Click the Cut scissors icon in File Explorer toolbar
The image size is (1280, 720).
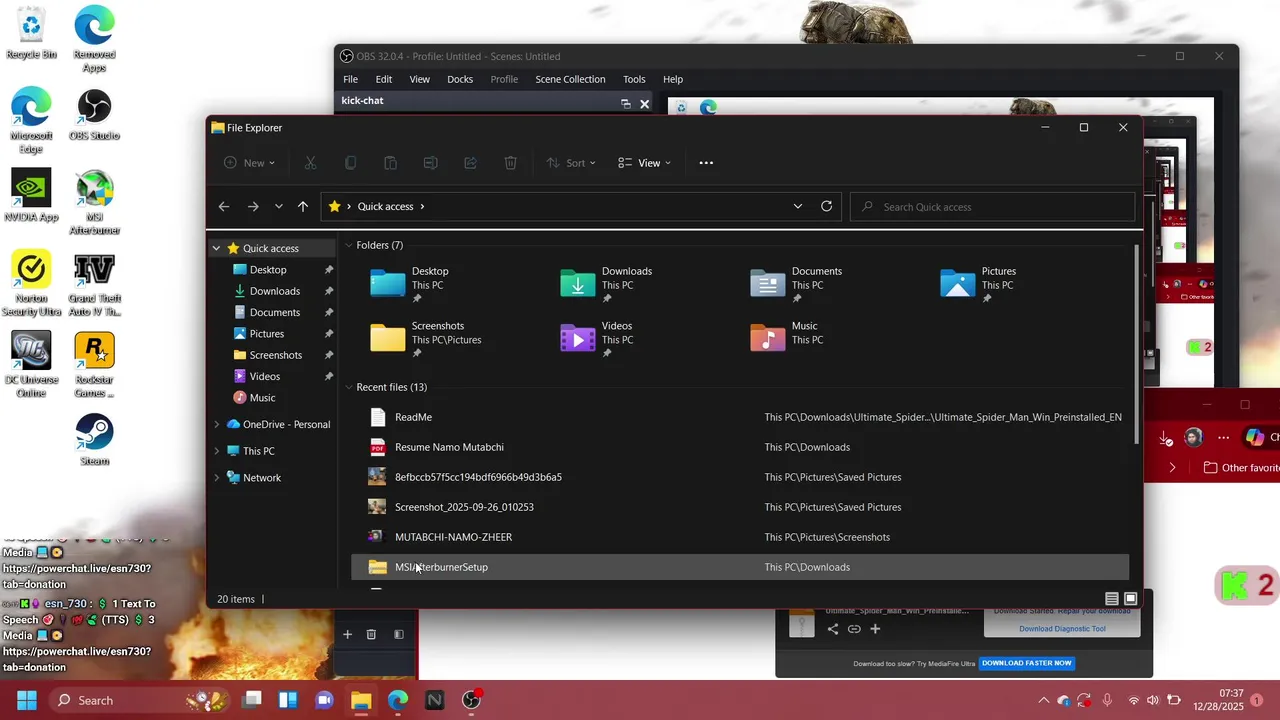tap(310, 163)
